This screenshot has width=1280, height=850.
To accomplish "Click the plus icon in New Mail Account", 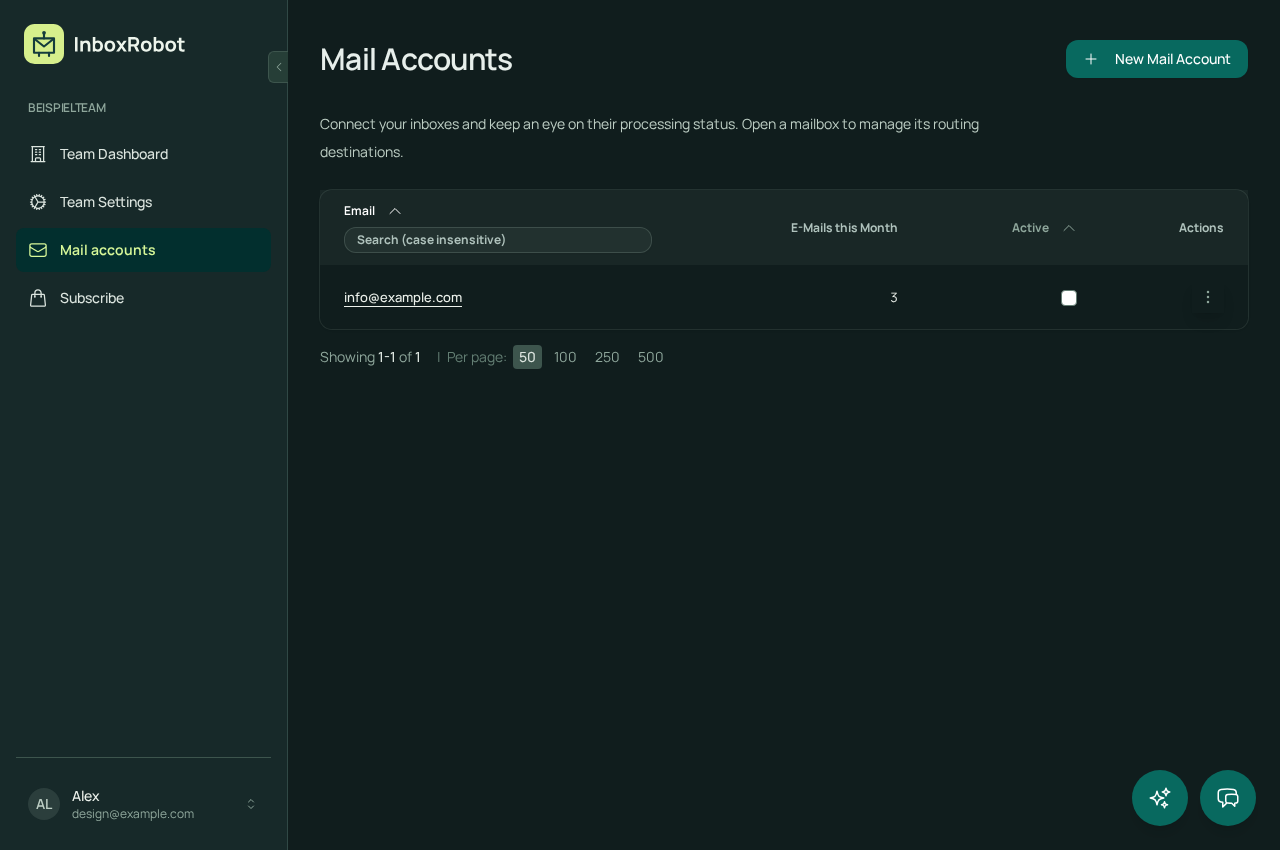I will [1091, 59].
